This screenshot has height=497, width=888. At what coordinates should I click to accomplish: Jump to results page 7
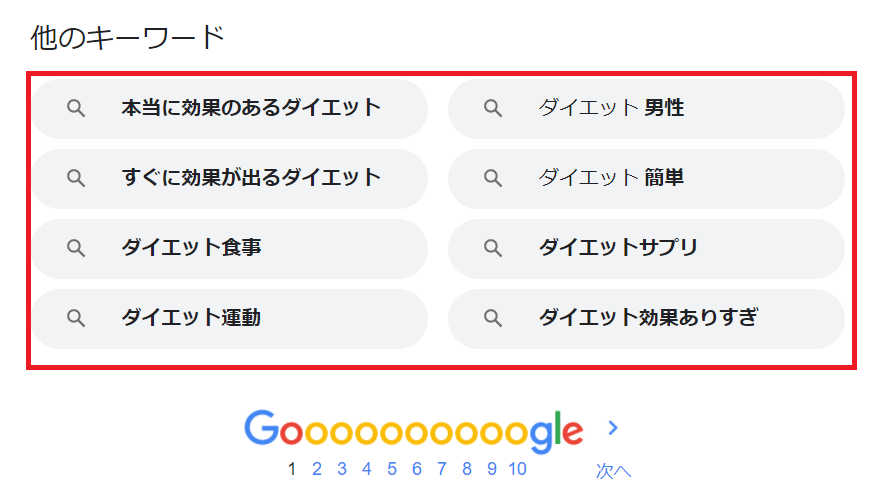click(442, 469)
